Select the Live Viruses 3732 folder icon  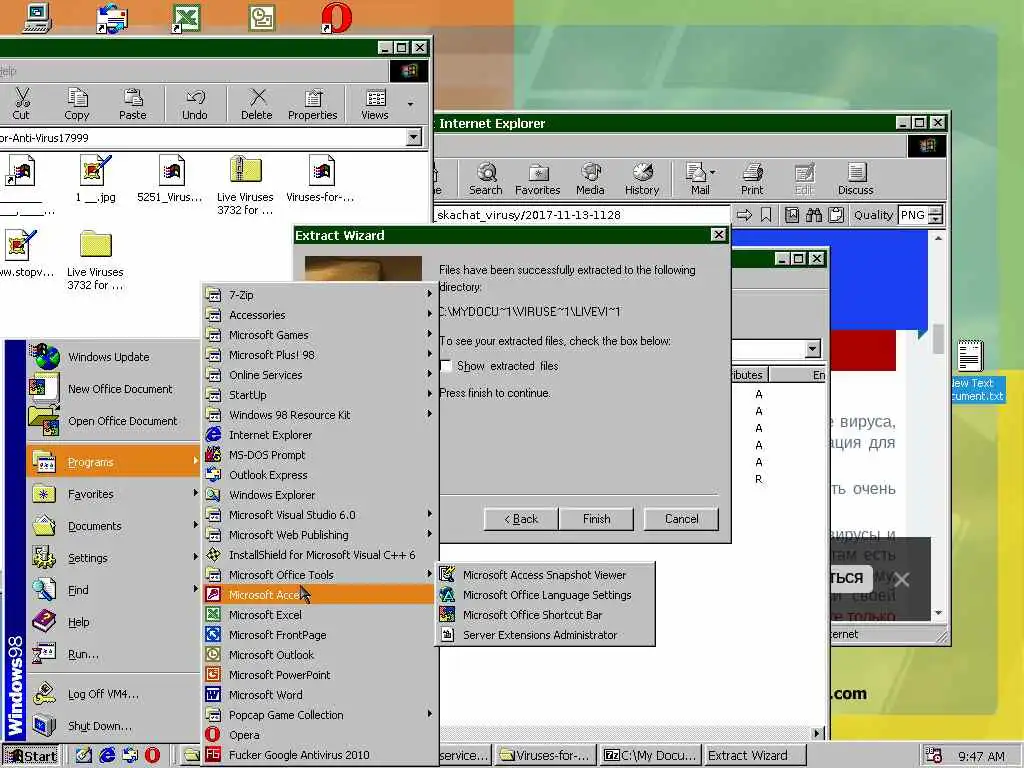pyautogui.click(x=95, y=244)
